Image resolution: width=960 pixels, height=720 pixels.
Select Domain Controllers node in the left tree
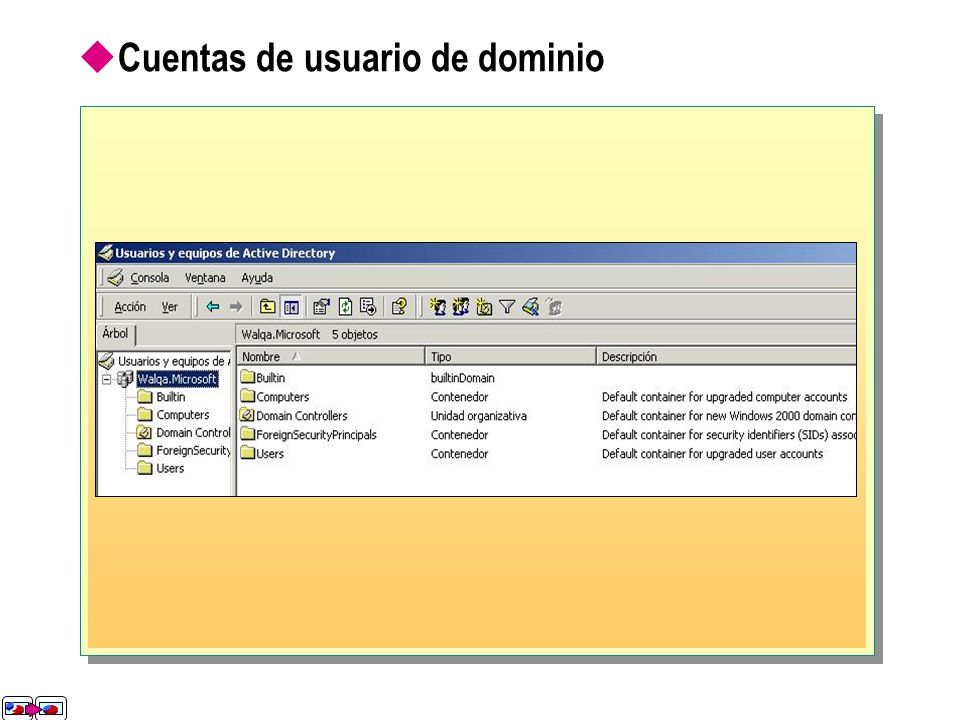coord(193,432)
